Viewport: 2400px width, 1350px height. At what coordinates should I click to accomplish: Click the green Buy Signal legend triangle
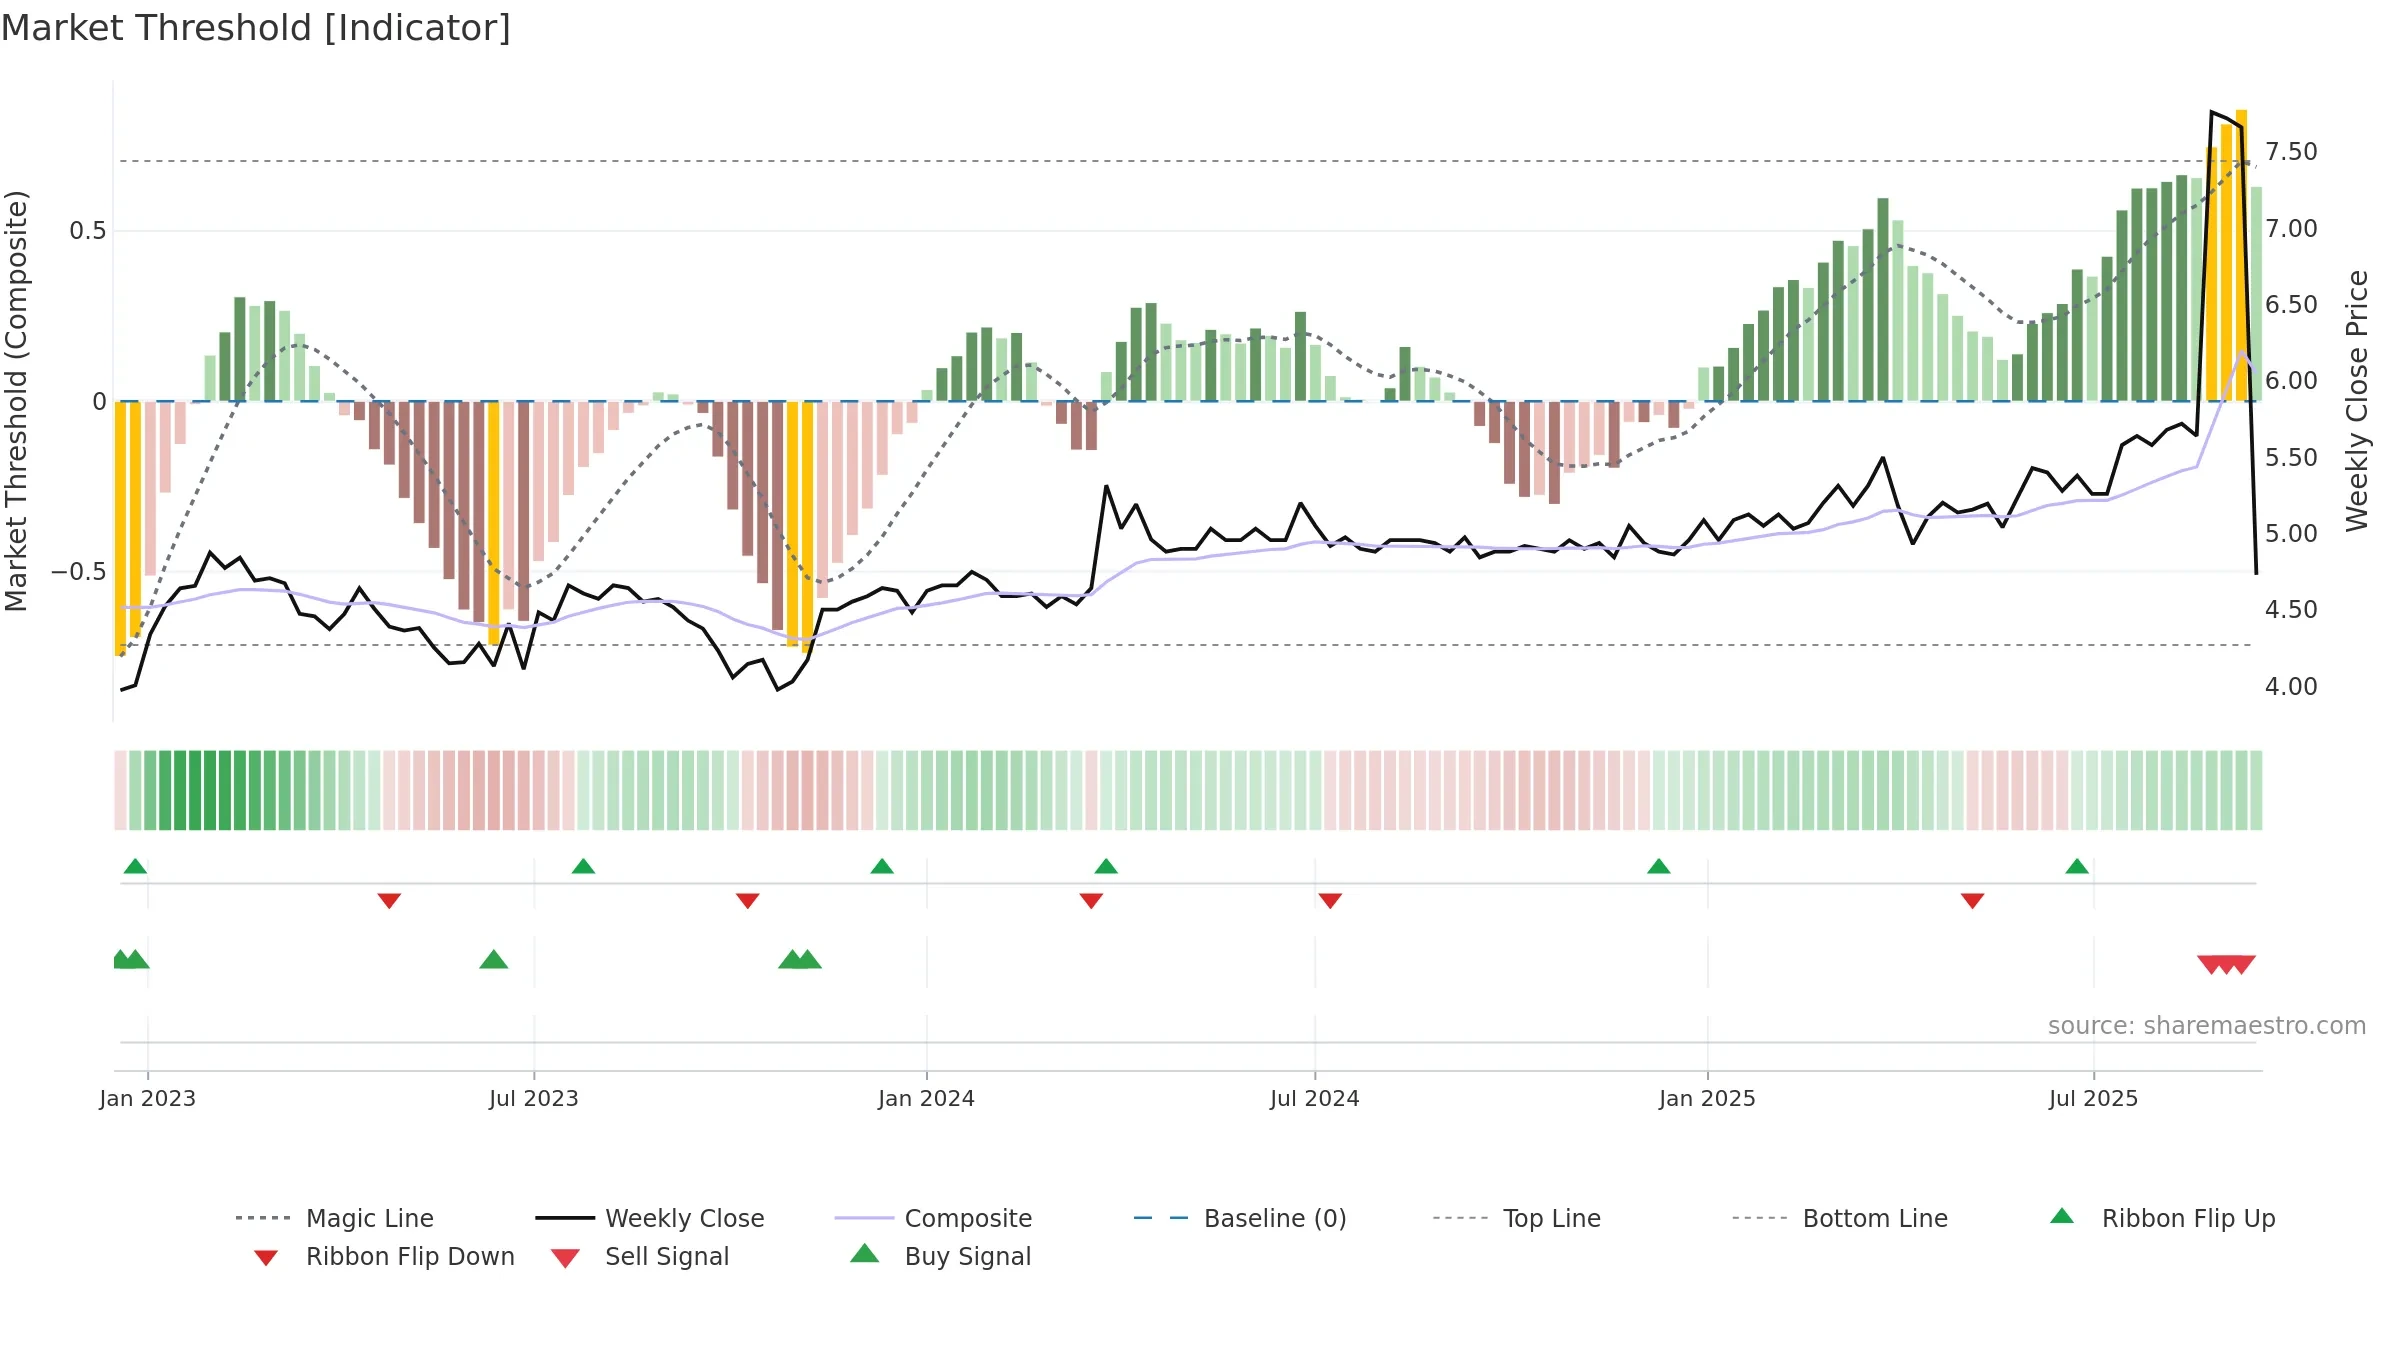coord(865,1253)
